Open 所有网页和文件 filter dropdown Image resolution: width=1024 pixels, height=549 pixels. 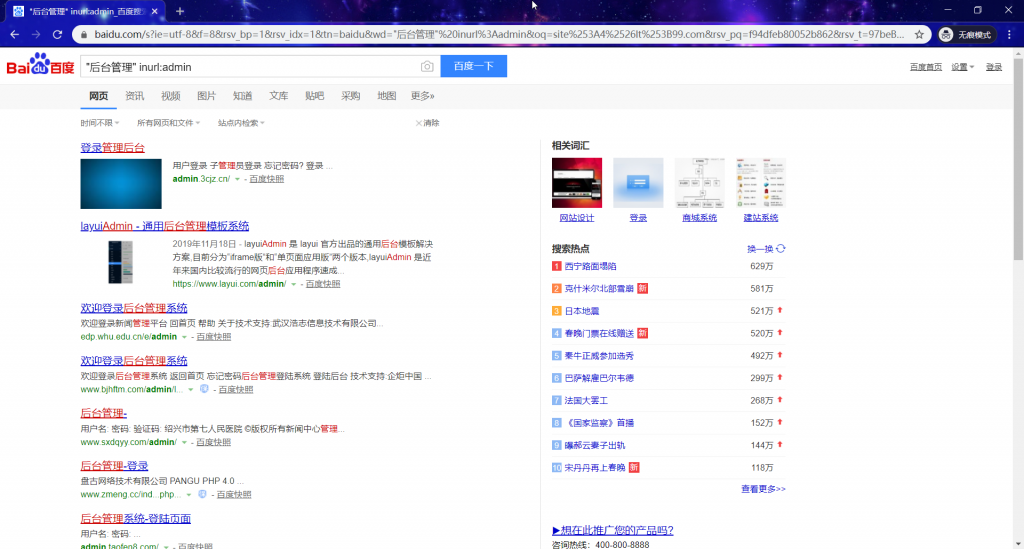tap(168, 123)
